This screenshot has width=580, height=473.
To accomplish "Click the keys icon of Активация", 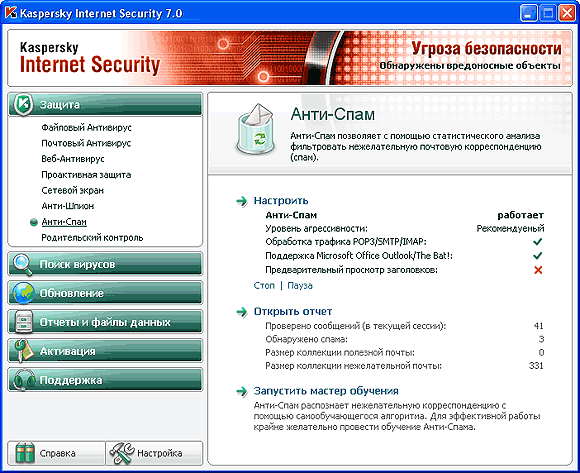I will click(x=23, y=351).
